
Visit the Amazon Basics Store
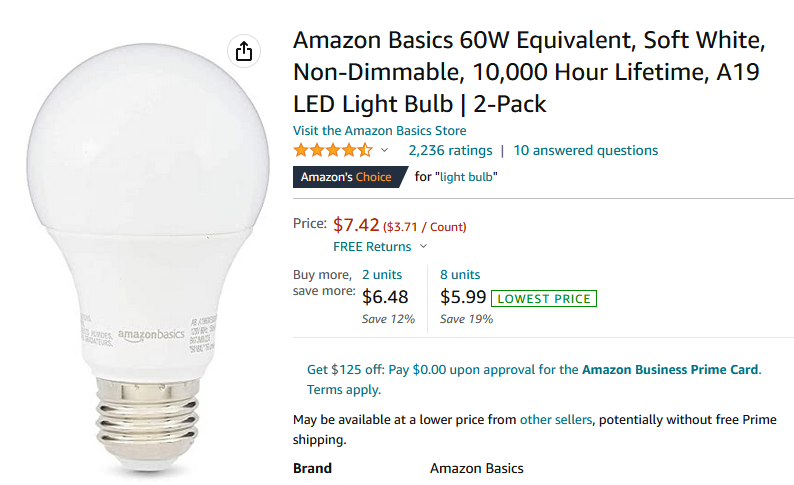pyautogui.click(x=379, y=131)
